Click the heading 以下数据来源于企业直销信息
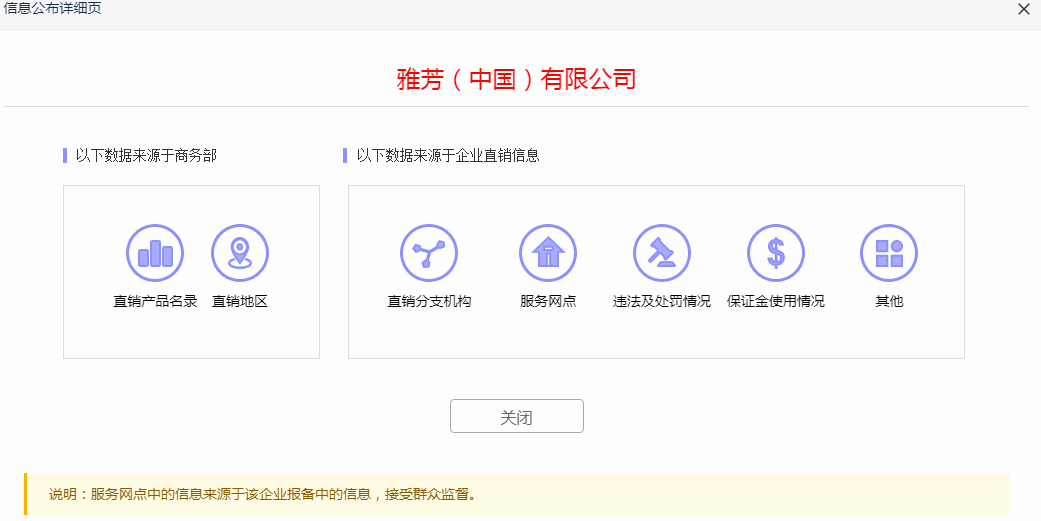Image resolution: width=1041 pixels, height=521 pixels. (x=447, y=155)
